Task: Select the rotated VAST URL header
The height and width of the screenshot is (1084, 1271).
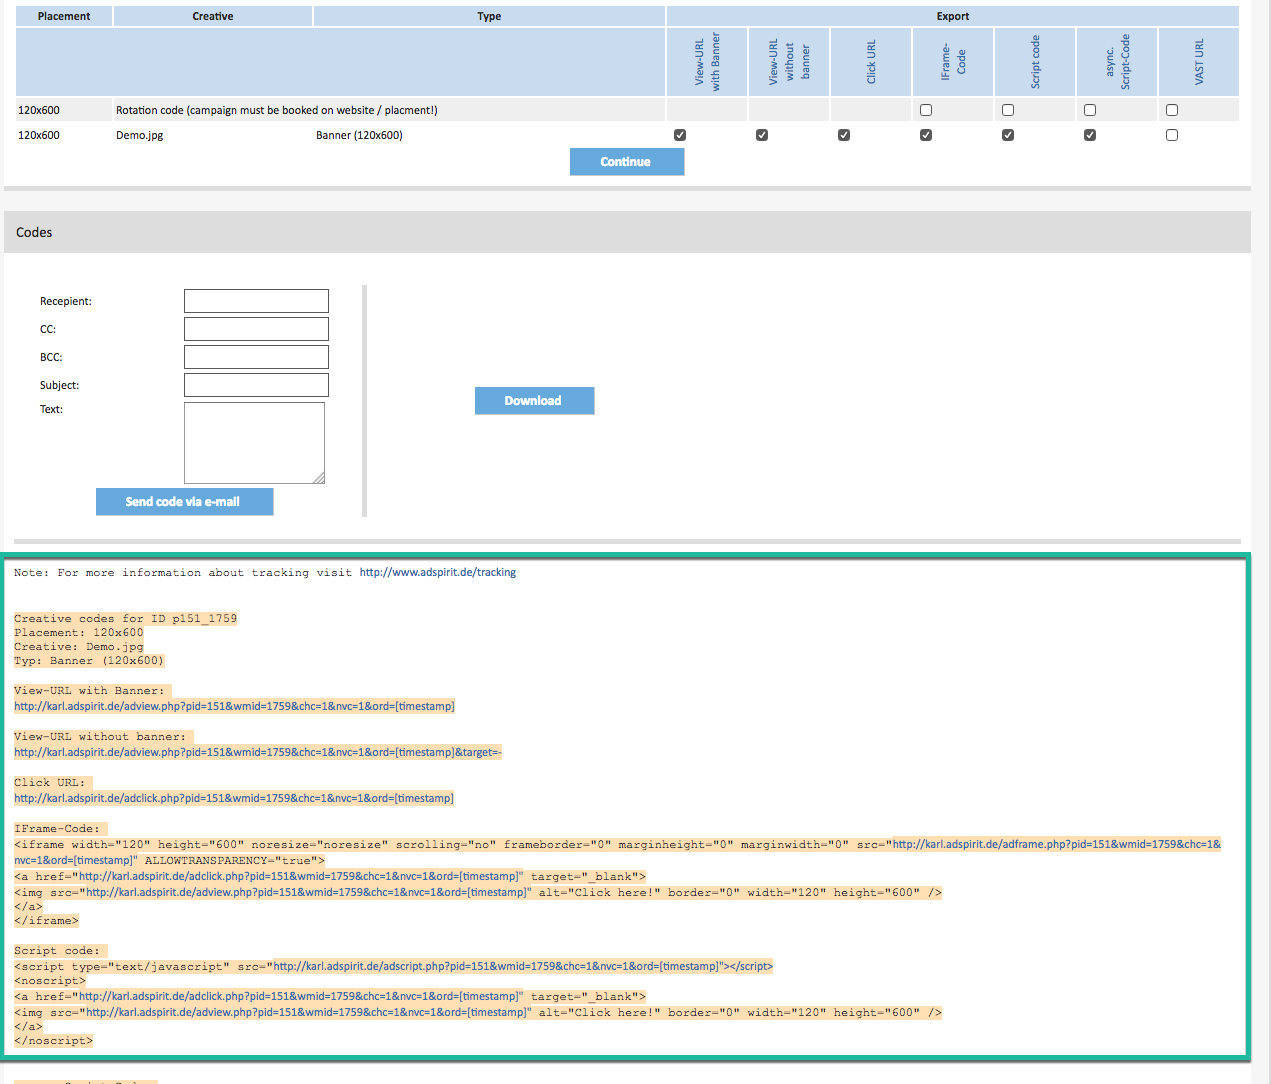Action: [x=1199, y=62]
